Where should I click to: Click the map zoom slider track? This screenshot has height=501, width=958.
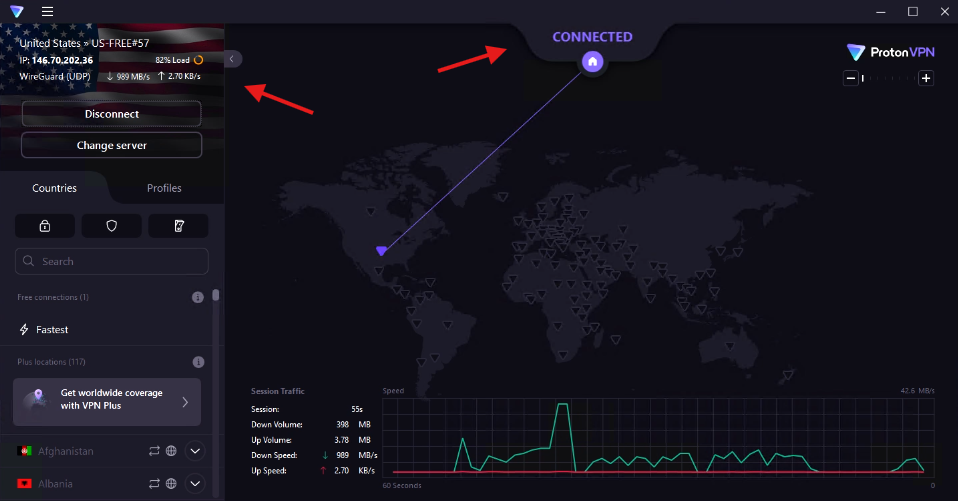[x=889, y=78]
